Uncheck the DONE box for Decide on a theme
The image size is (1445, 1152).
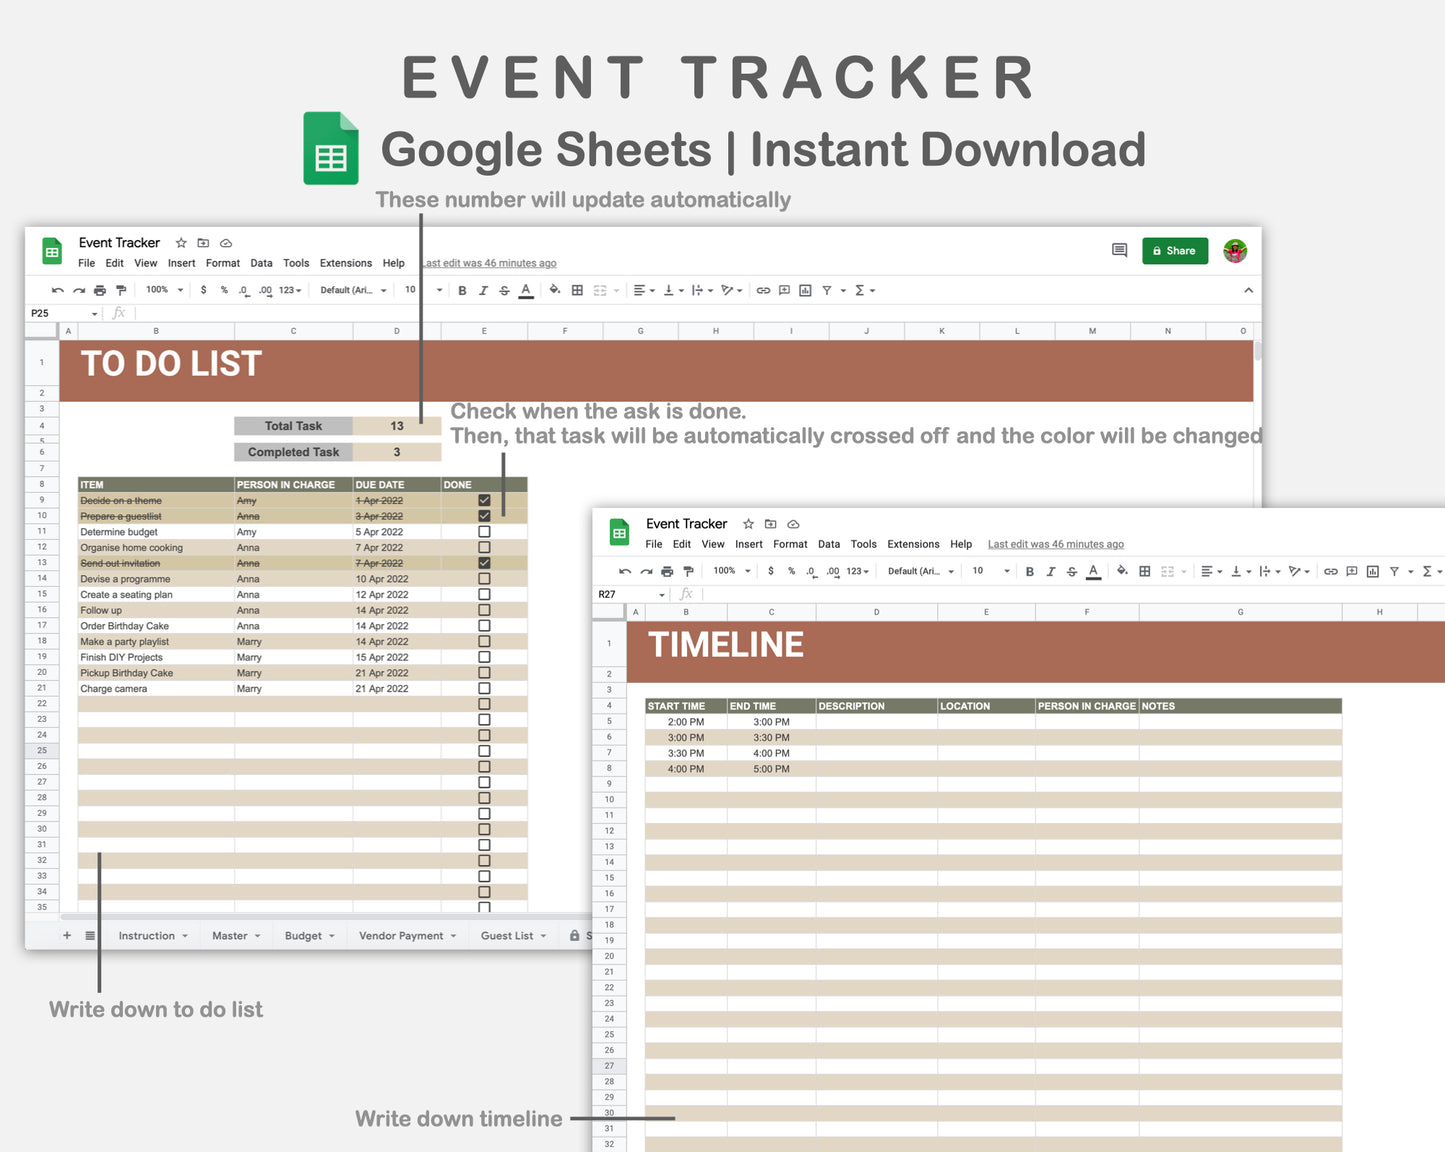point(484,500)
